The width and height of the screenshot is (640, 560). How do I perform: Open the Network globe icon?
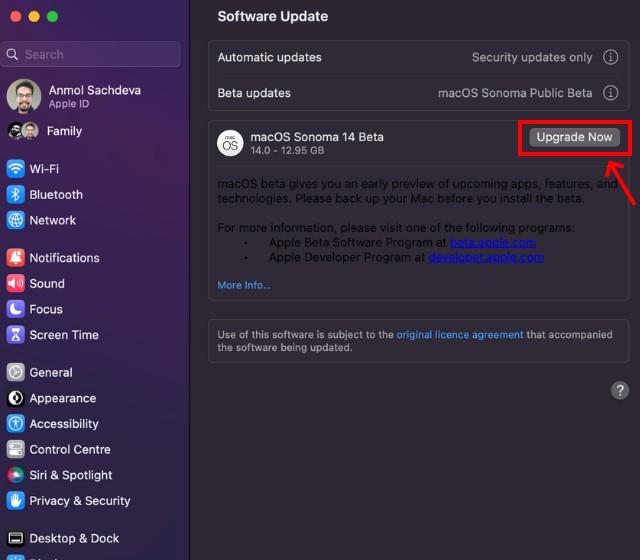(x=16, y=220)
